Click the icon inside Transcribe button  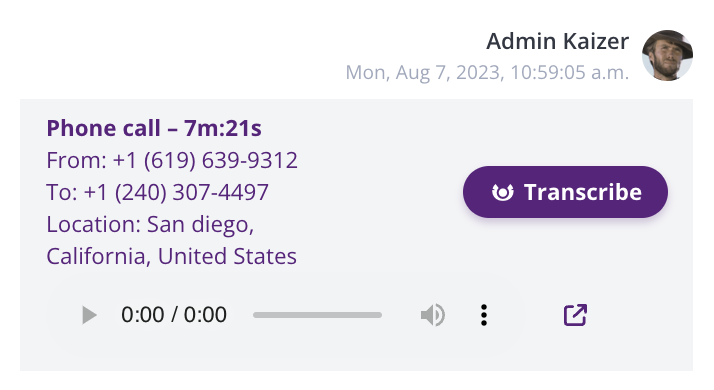click(x=503, y=192)
